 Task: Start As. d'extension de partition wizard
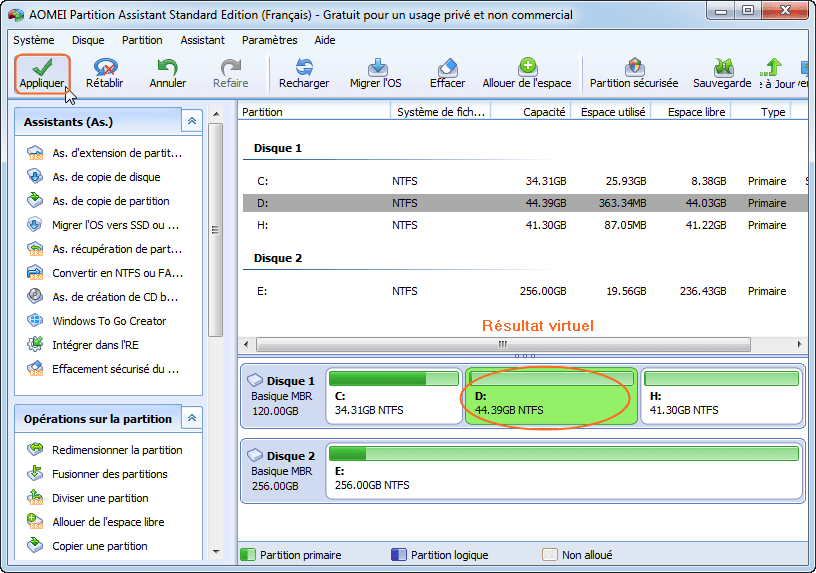105,153
